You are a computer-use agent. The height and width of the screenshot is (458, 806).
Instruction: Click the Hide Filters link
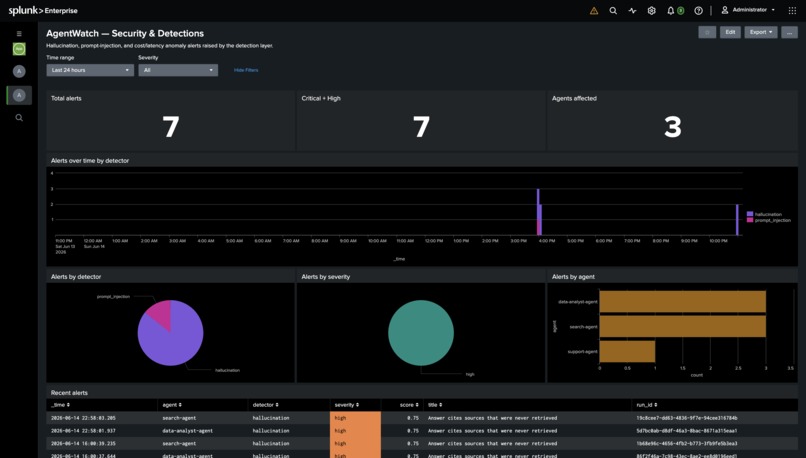click(x=246, y=70)
